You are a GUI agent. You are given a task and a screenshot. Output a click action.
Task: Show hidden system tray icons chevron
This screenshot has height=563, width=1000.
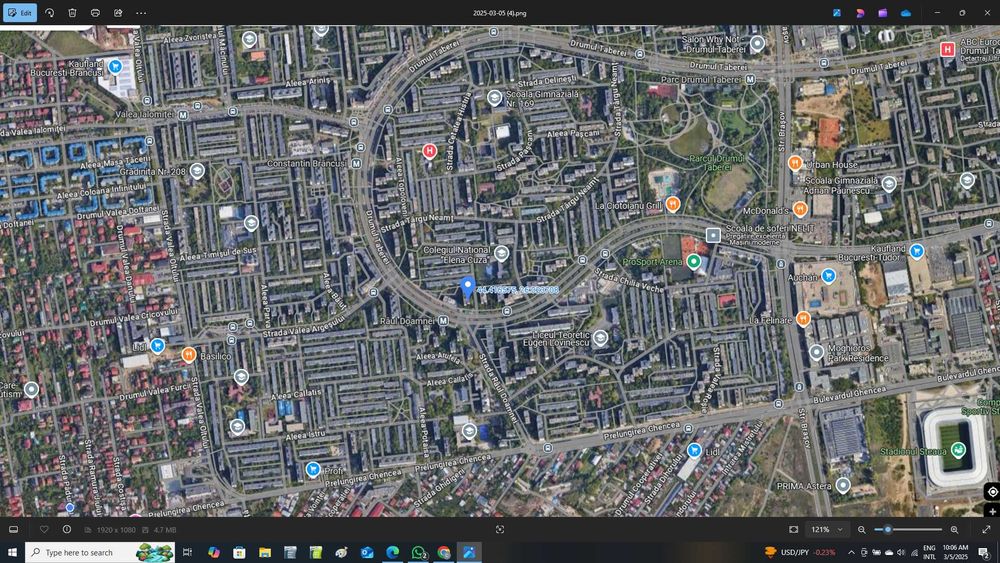(x=851, y=552)
